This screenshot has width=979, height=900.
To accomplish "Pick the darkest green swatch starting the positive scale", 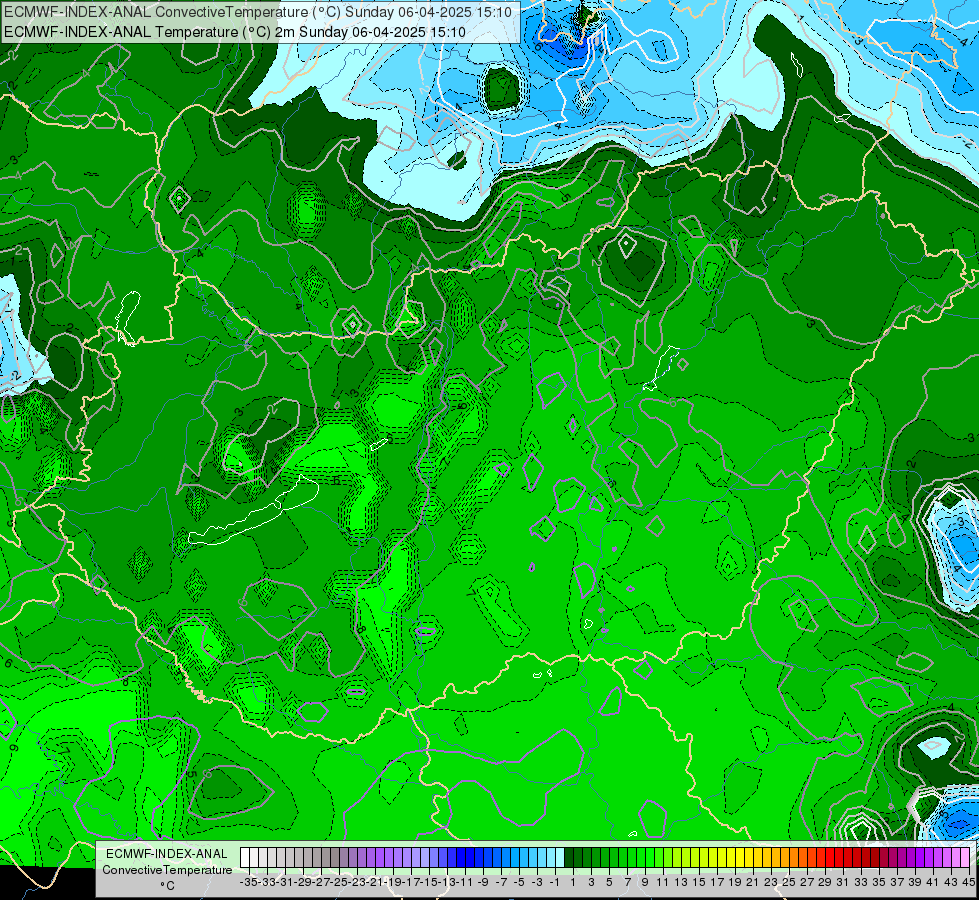I will pos(569,858).
